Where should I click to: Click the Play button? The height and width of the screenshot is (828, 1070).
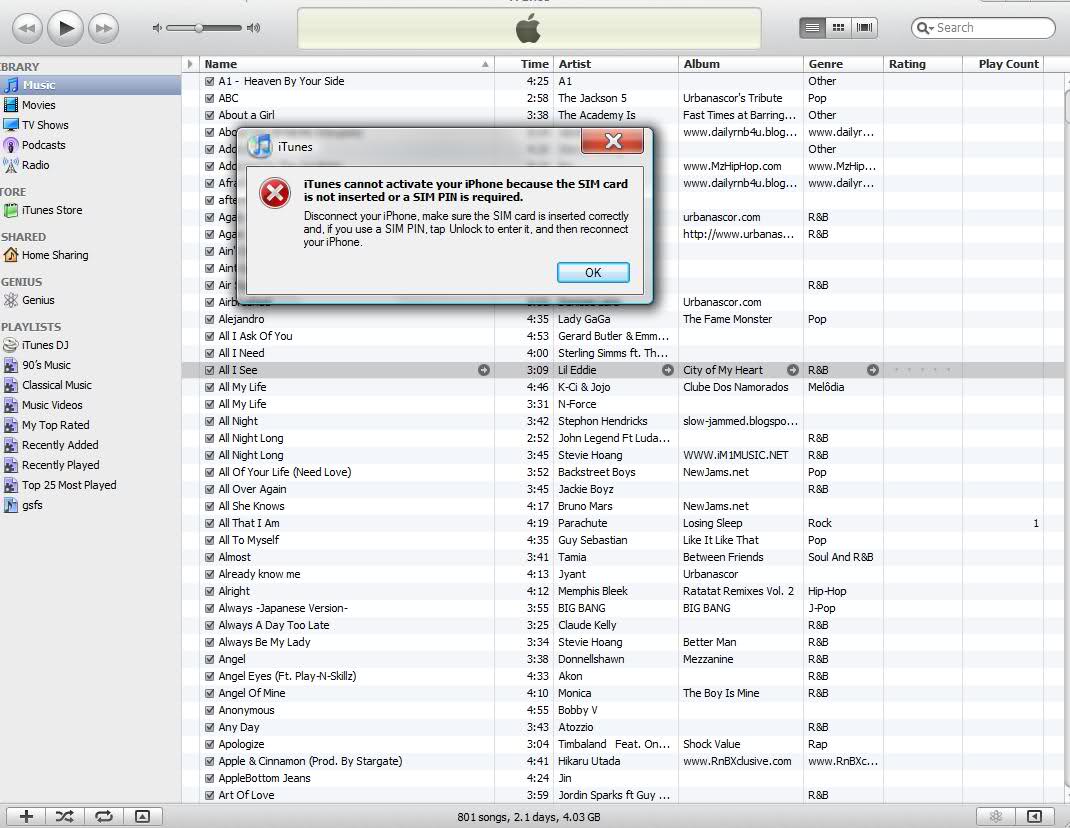pyautogui.click(x=66, y=28)
